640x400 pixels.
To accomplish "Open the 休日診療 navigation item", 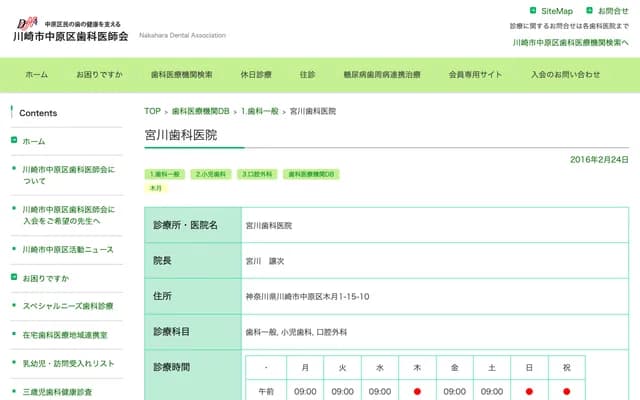I will (x=255, y=75).
